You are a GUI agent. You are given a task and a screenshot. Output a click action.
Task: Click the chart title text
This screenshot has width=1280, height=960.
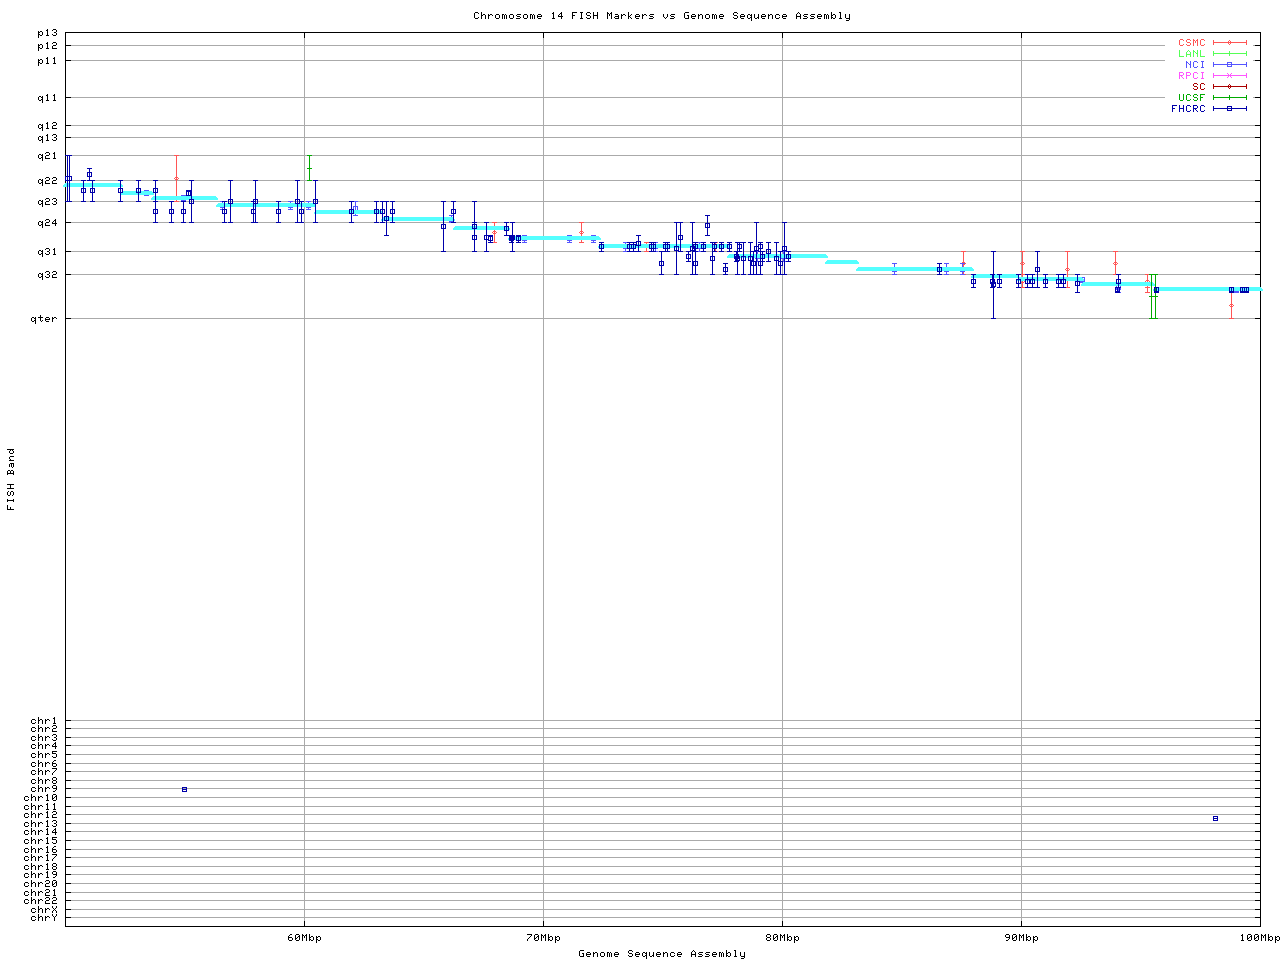(661, 16)
